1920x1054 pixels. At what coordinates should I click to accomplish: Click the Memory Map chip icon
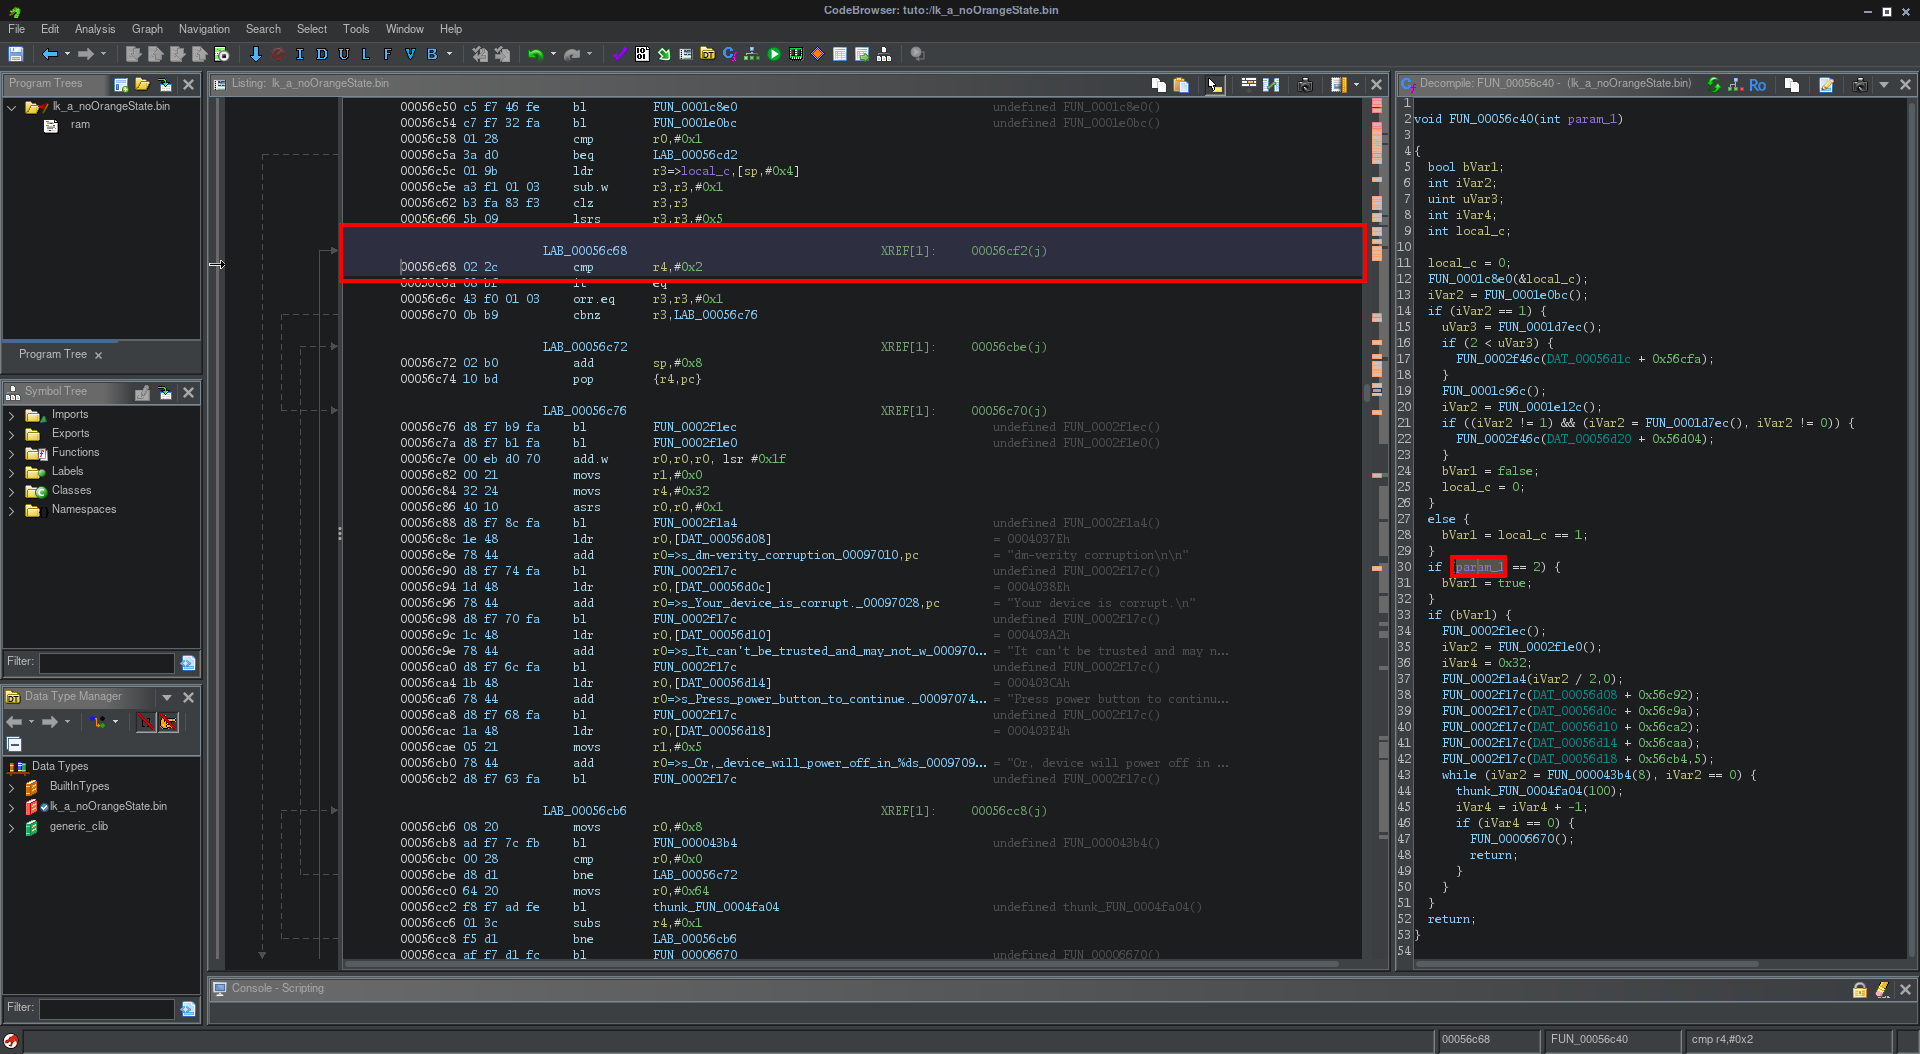[x=796, y=54]
